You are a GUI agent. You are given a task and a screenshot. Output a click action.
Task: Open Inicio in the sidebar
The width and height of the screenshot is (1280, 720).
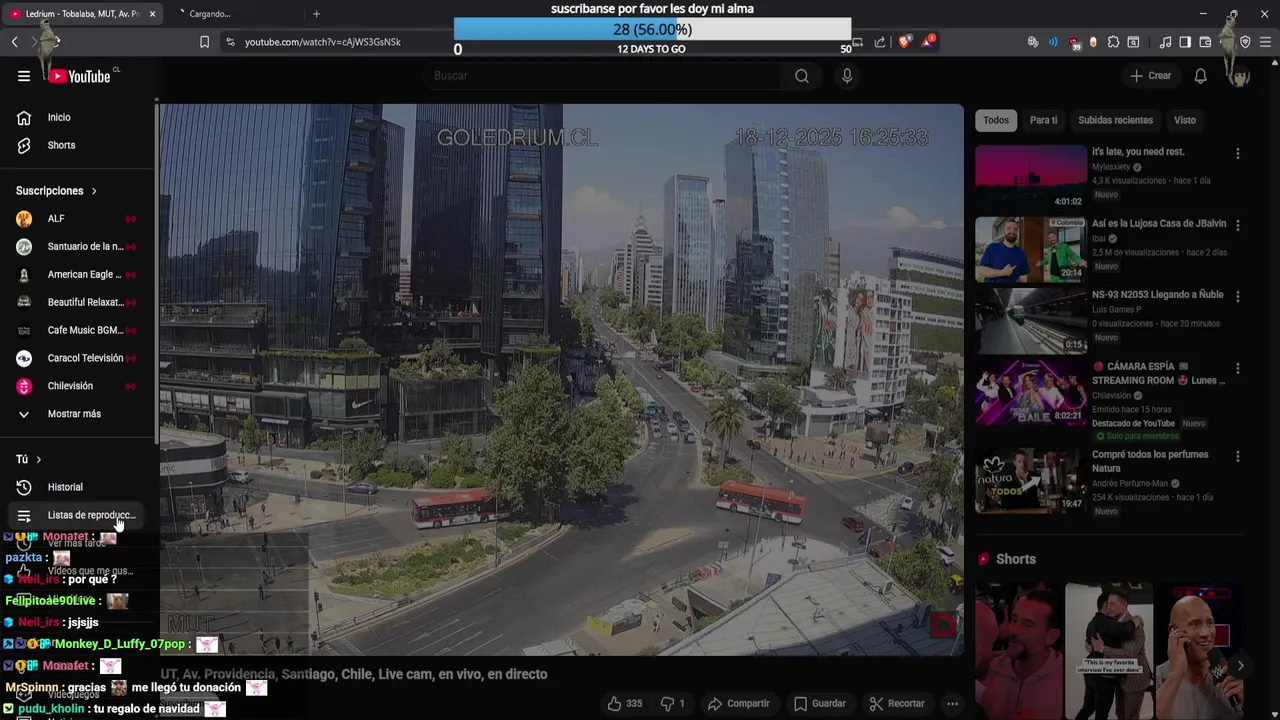pos(78,118)
